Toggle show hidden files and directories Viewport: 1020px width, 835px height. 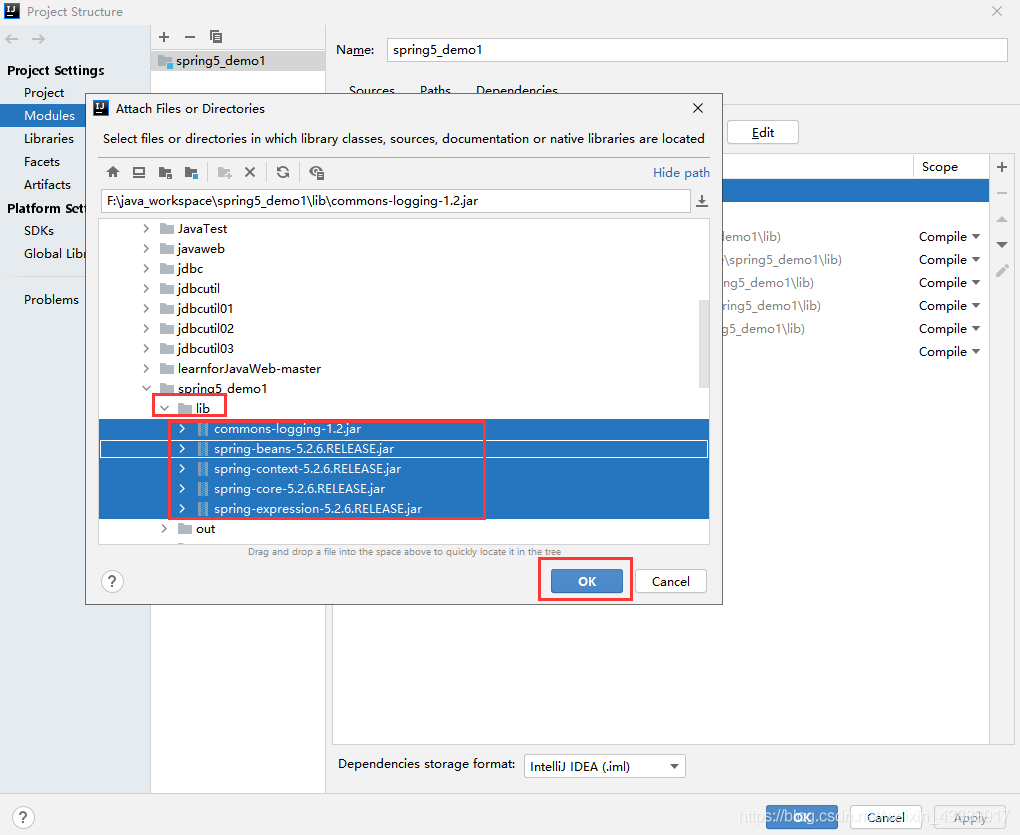tap(317, 172)
